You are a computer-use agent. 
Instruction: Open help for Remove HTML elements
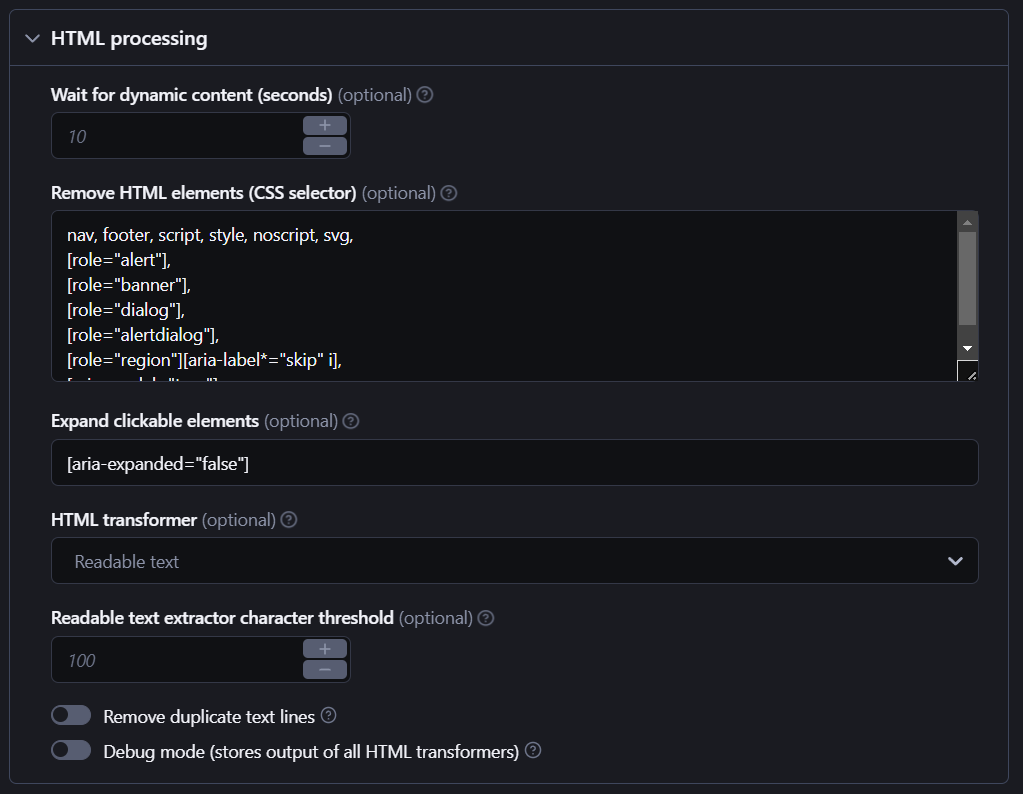(x=448, y=193)
